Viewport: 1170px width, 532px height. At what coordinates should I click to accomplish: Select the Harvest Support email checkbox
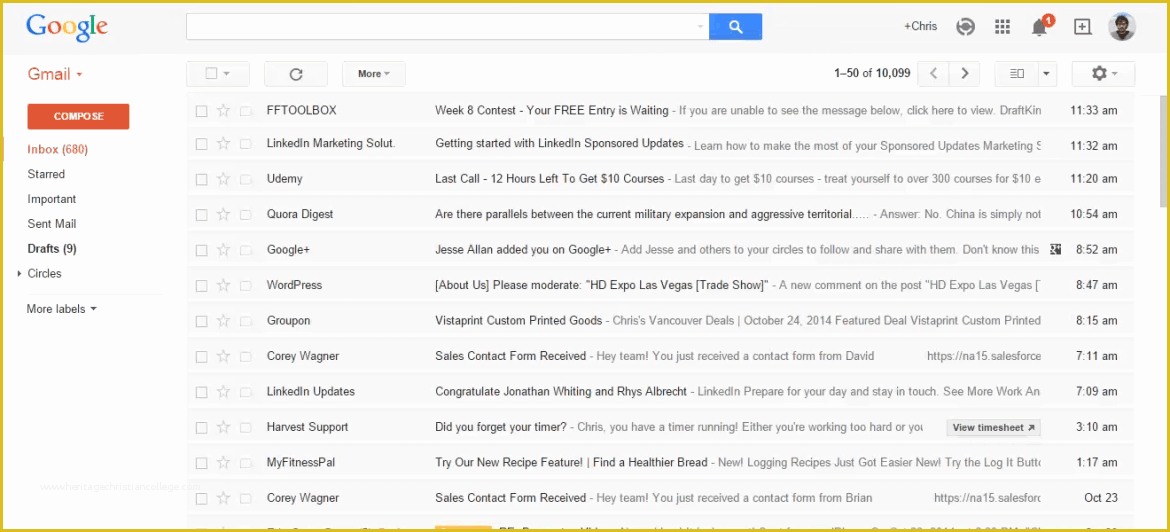tap(201, 428)
